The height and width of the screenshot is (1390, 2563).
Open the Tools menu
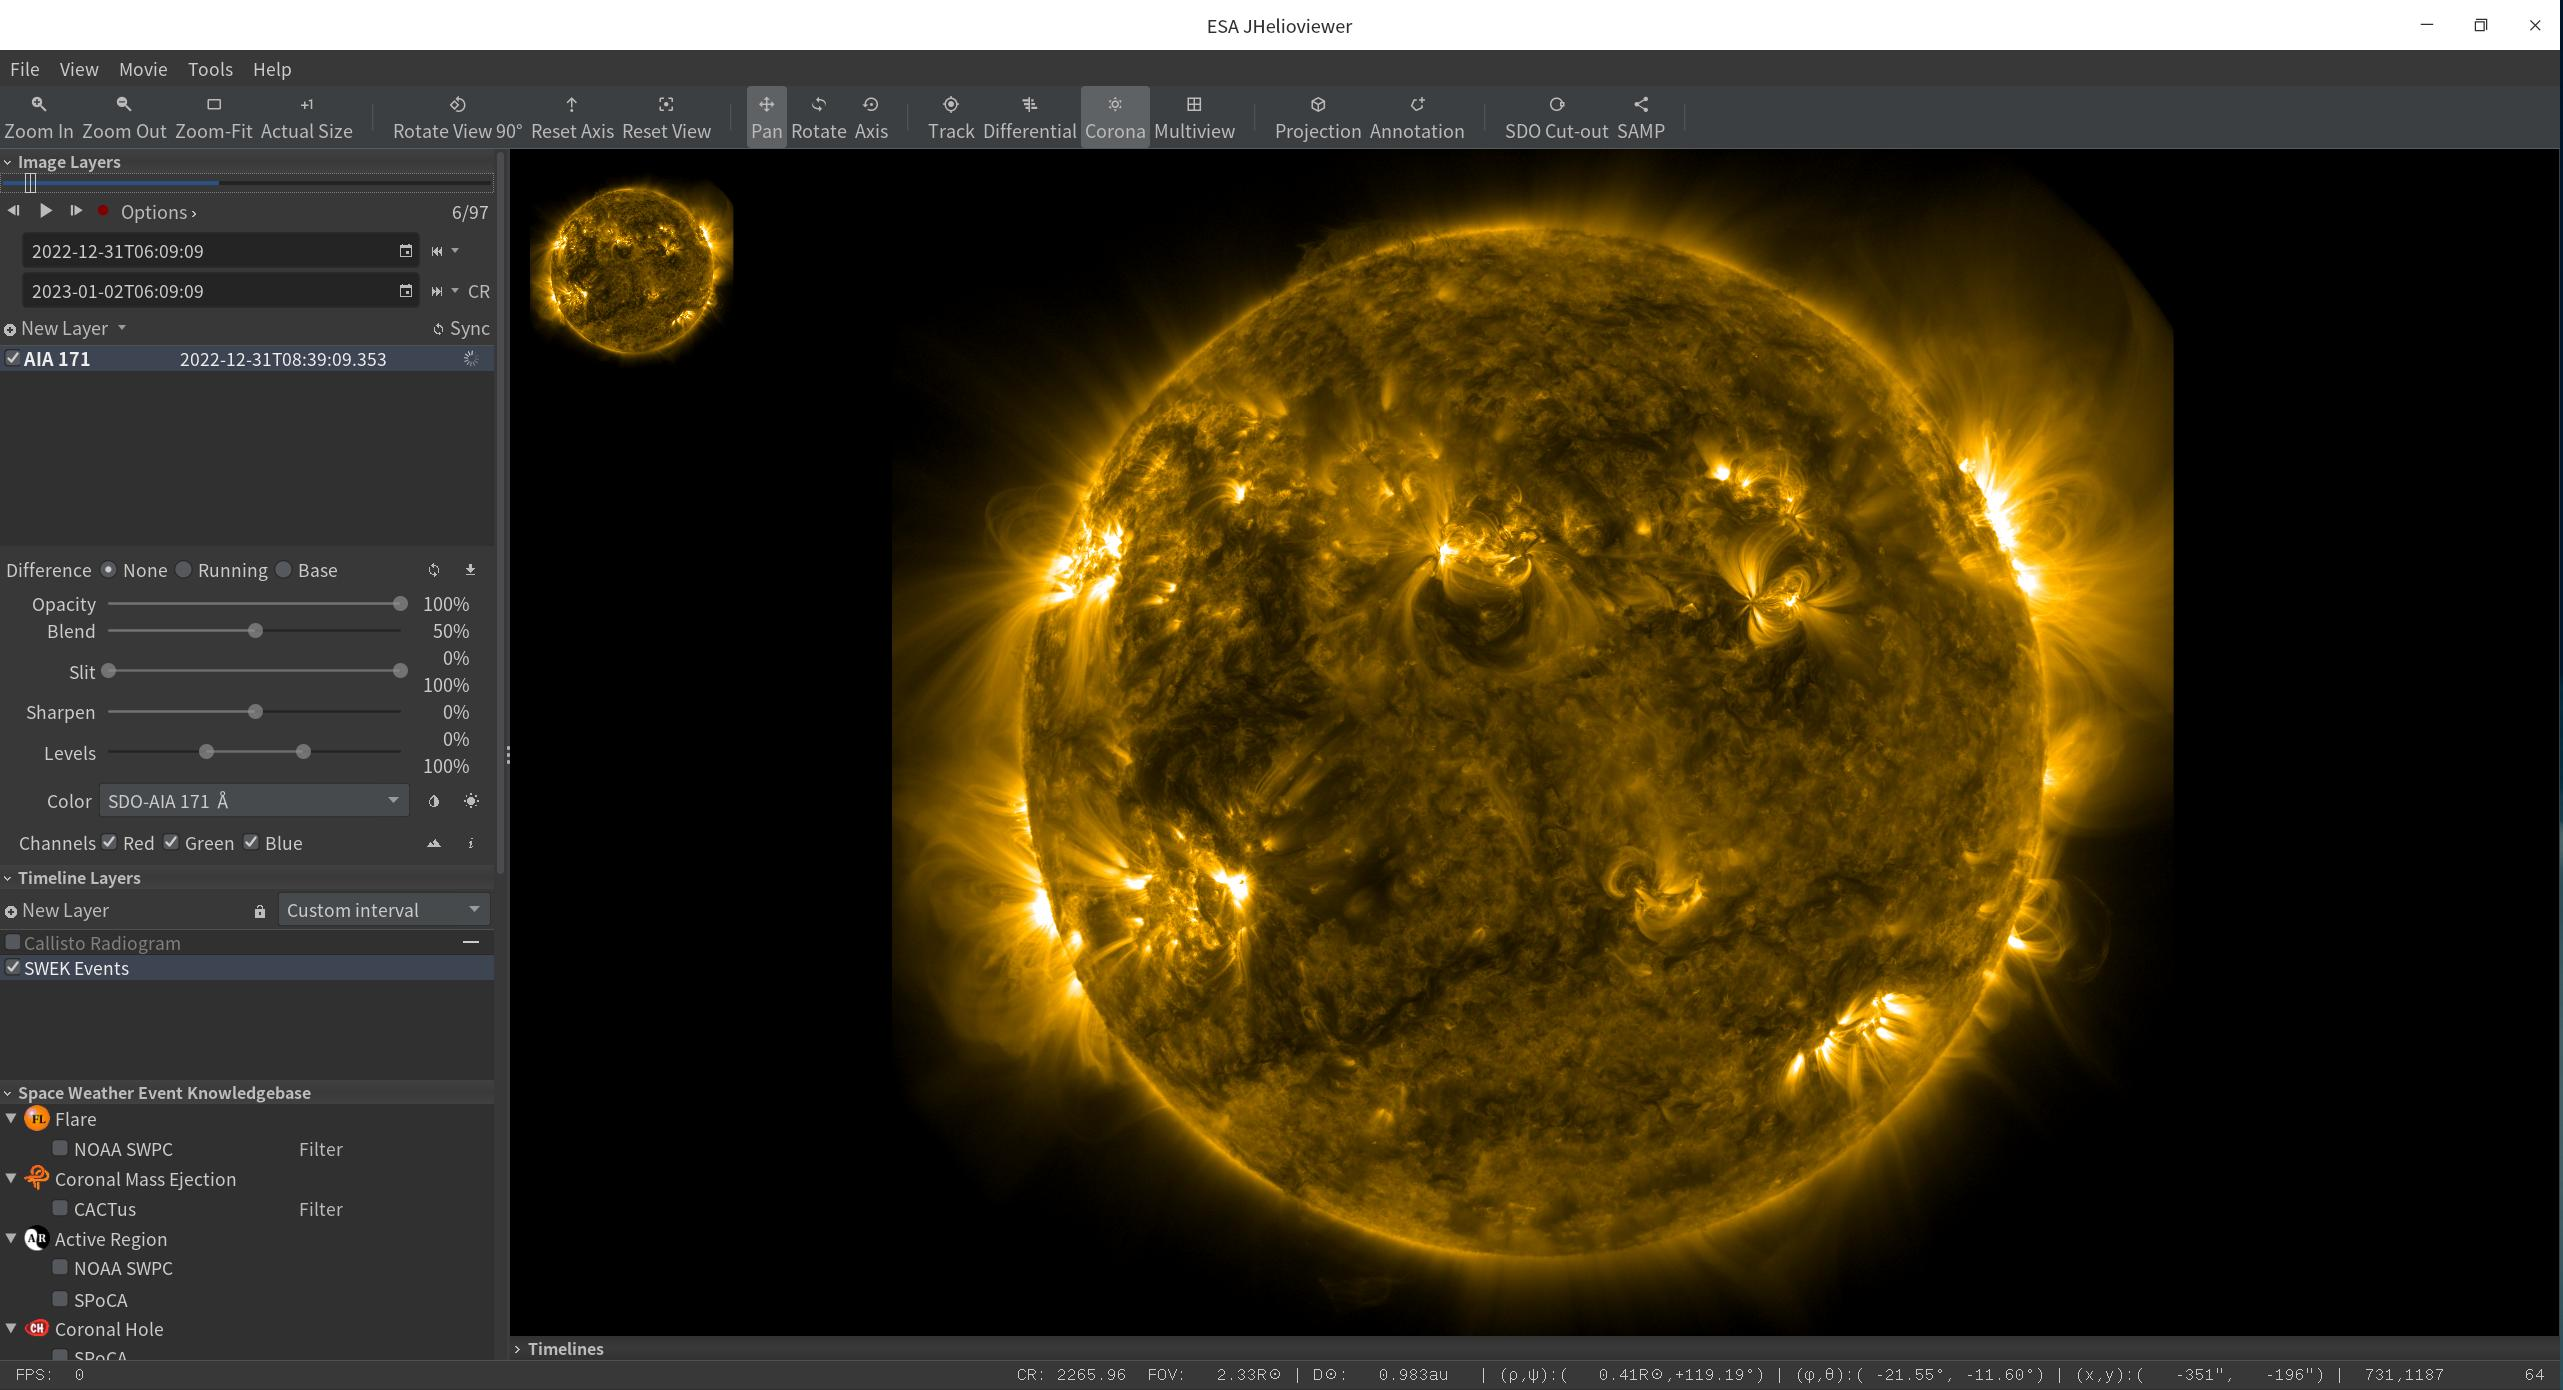(x=210, y=69)
